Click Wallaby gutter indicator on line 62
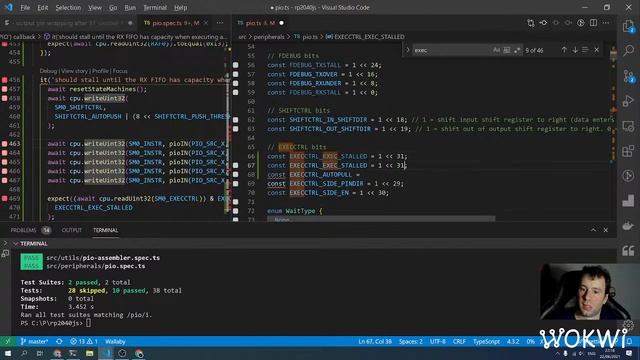Screen dimensions: 640x360 (236, 120)
